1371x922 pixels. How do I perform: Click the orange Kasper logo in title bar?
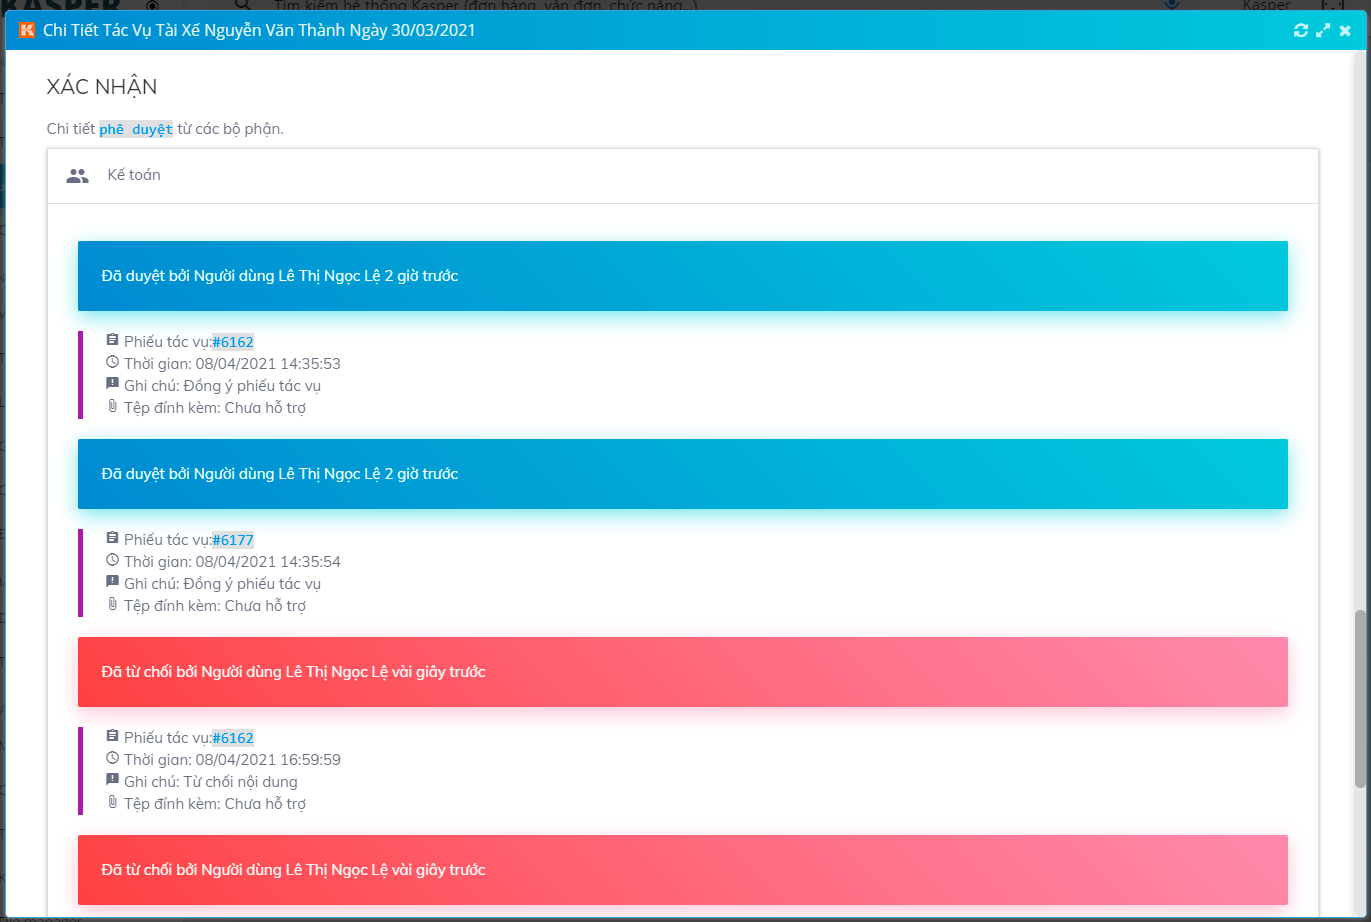27,30
